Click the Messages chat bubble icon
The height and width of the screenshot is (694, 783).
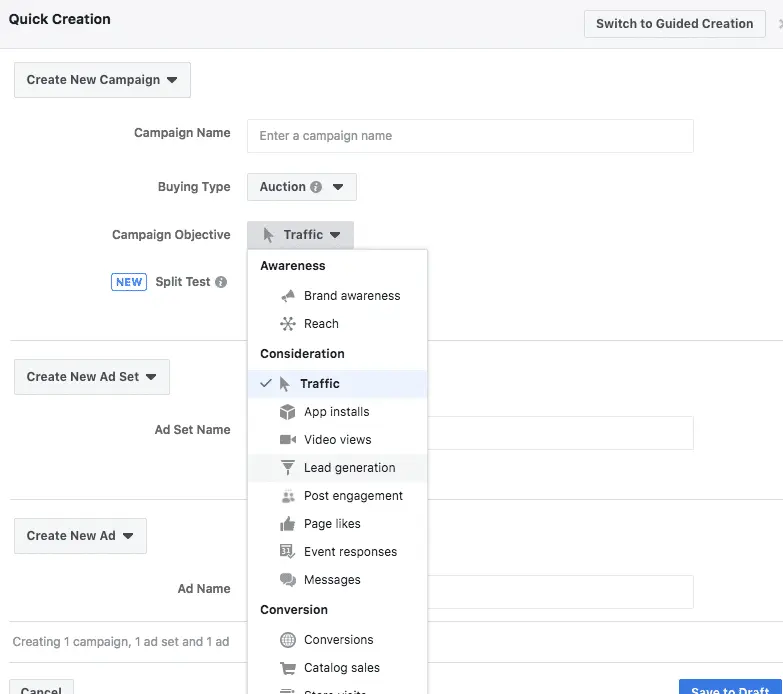pos(288,580)
